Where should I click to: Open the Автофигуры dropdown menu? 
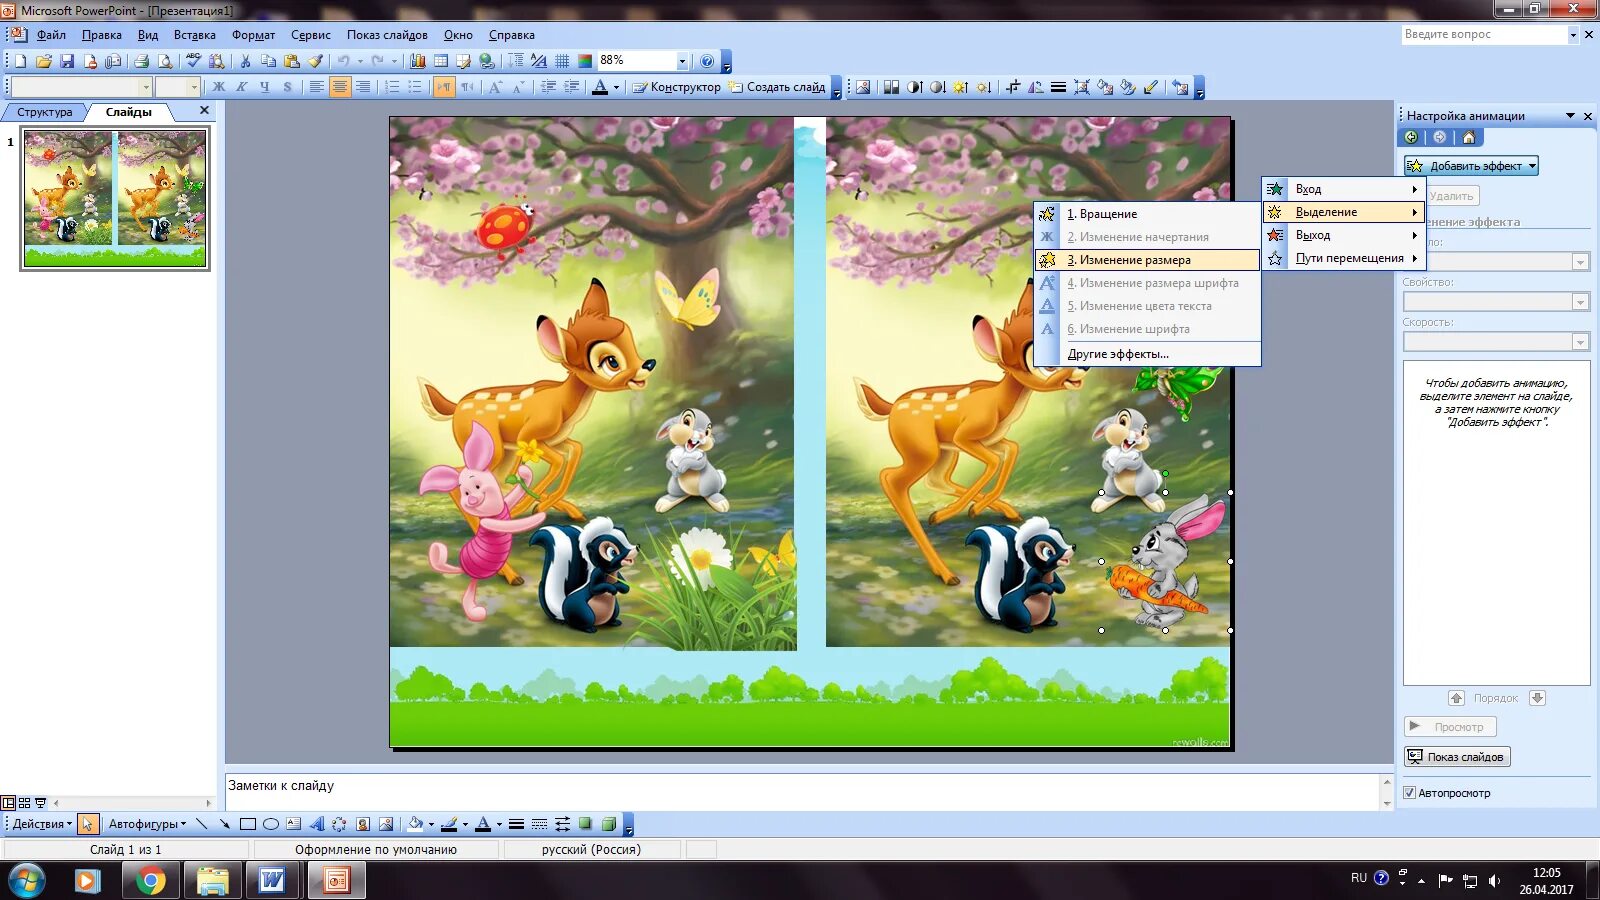click(x=148, y=824)
